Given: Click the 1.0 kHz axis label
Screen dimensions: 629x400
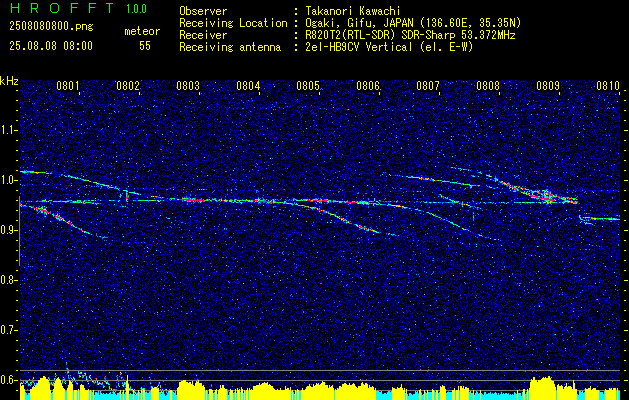Looking at the screenshot, I should [8, 180].
